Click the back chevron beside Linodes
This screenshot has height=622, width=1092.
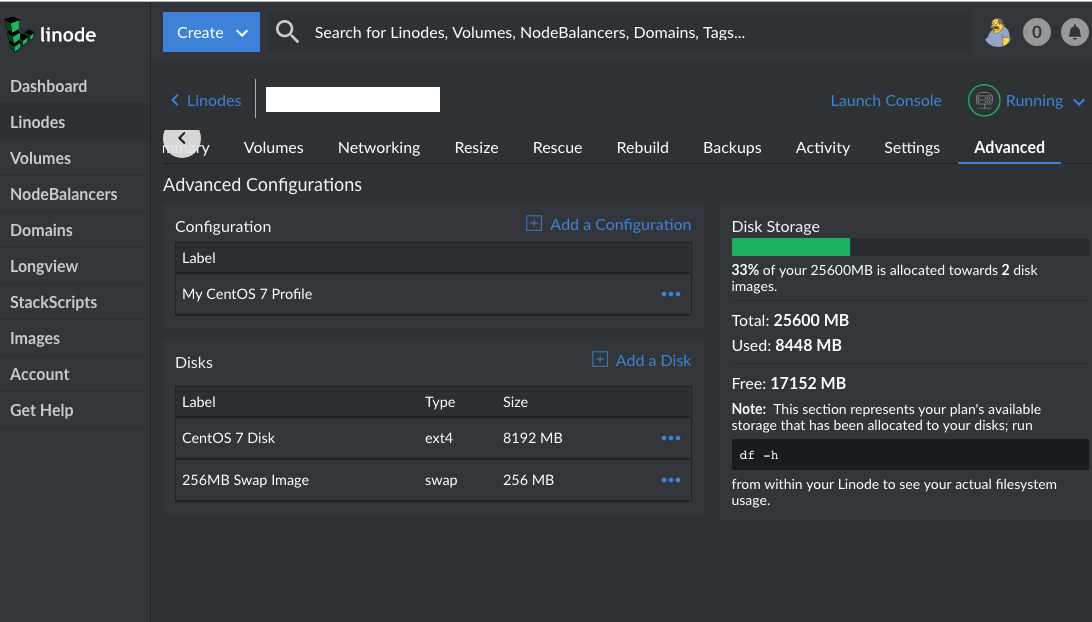[x=175, y=100]
